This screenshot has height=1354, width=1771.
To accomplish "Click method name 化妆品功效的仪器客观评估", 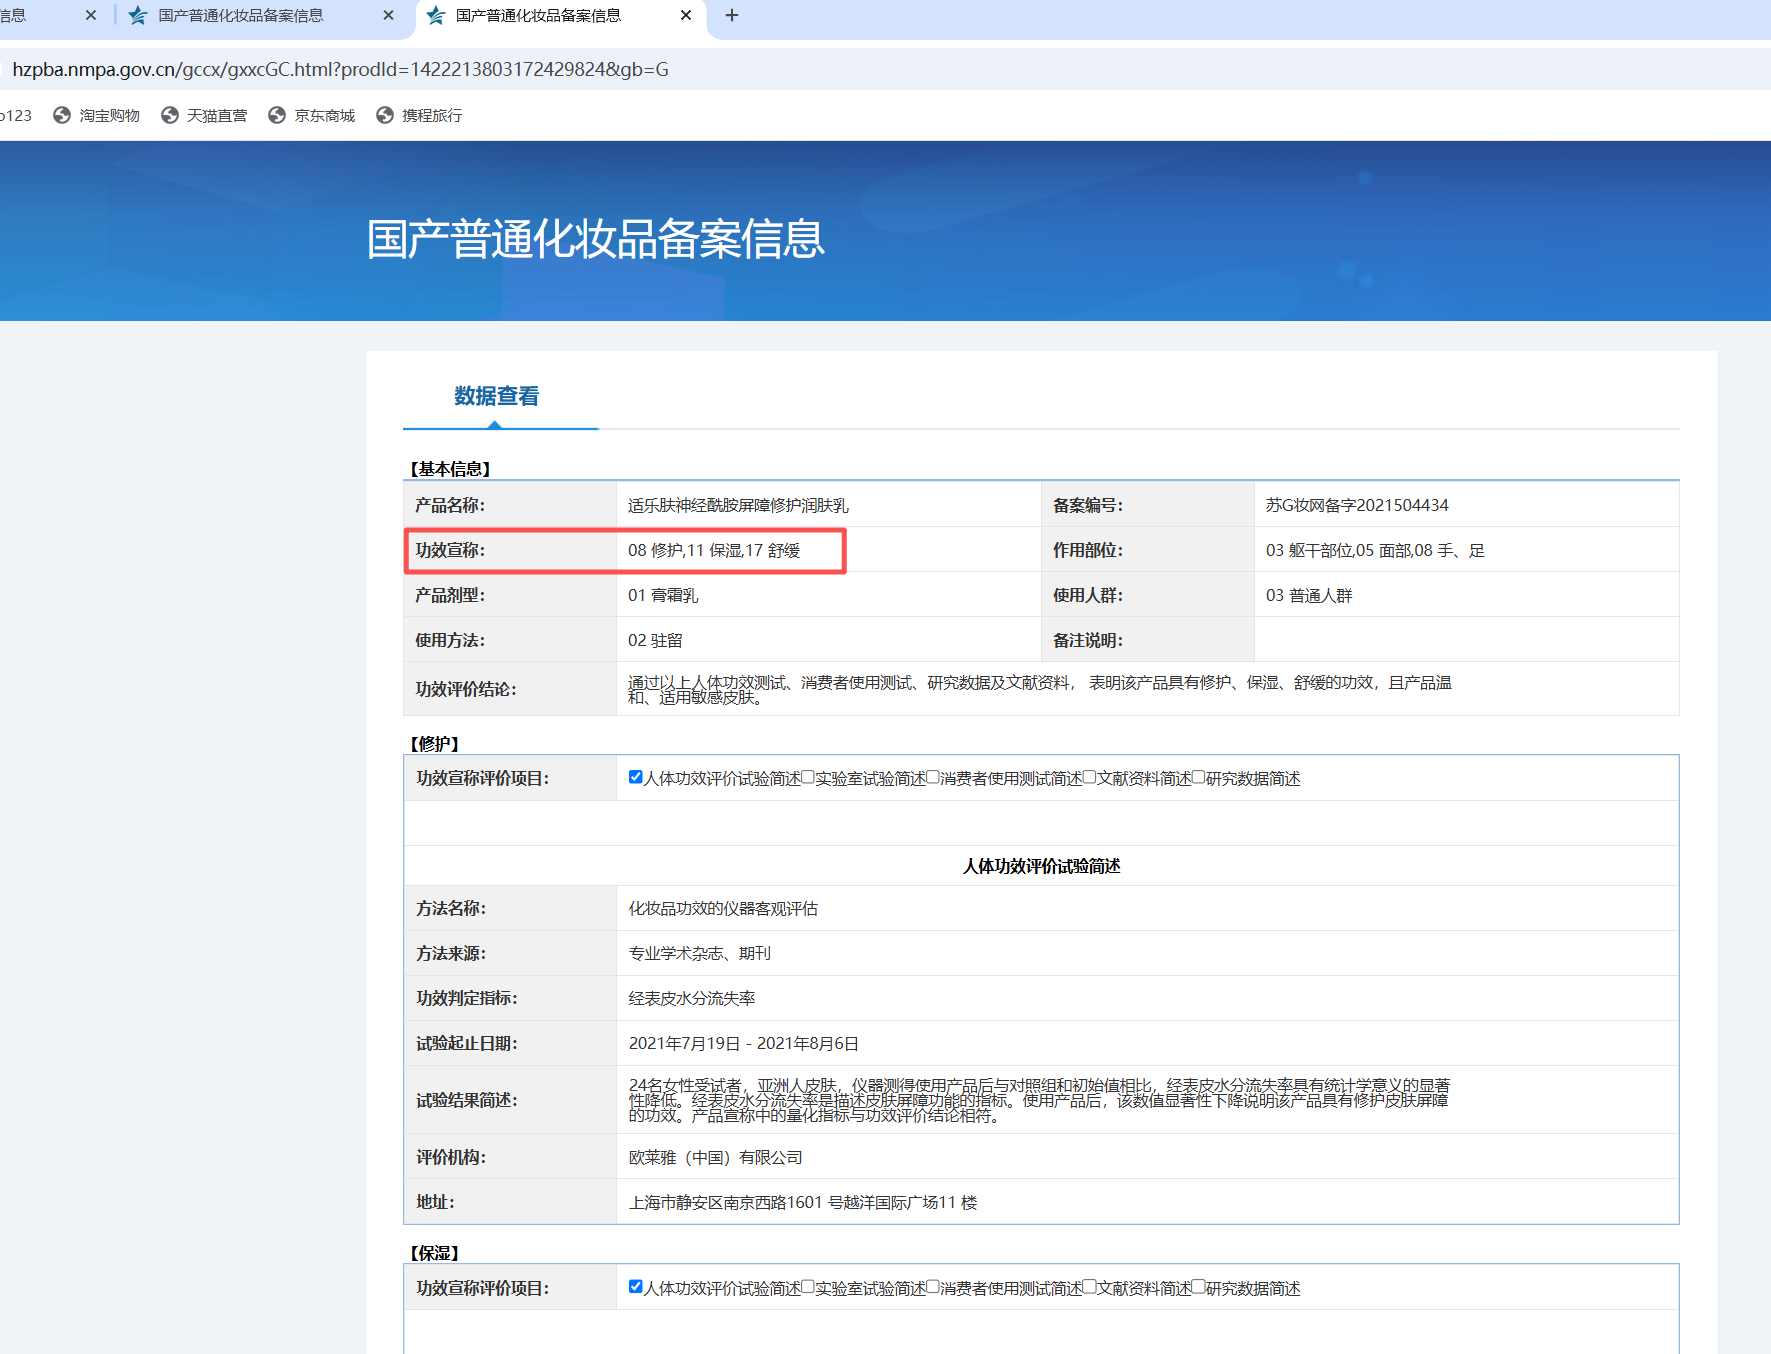I will point(723,909).
